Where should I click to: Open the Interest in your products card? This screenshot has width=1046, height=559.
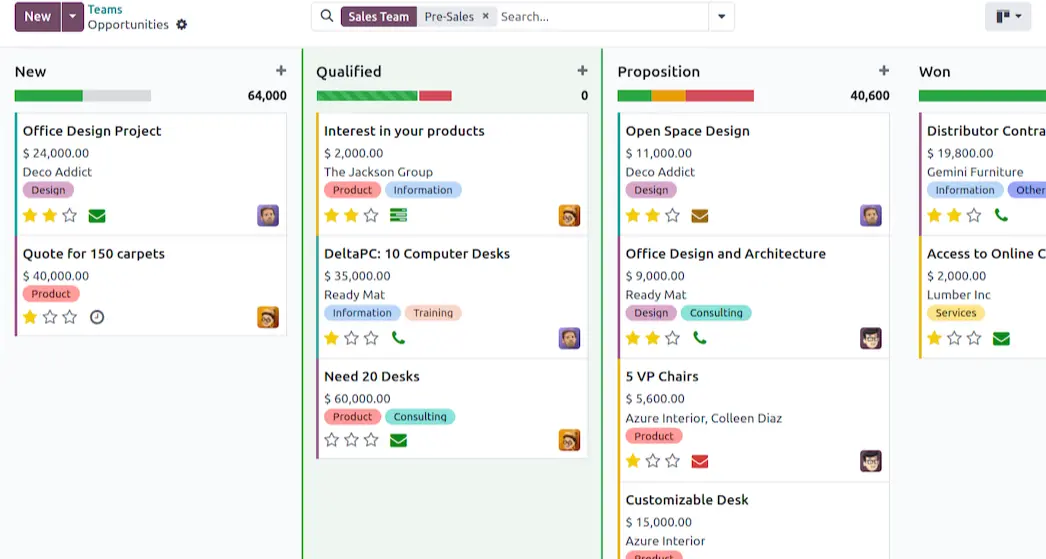tap(404, 131)
